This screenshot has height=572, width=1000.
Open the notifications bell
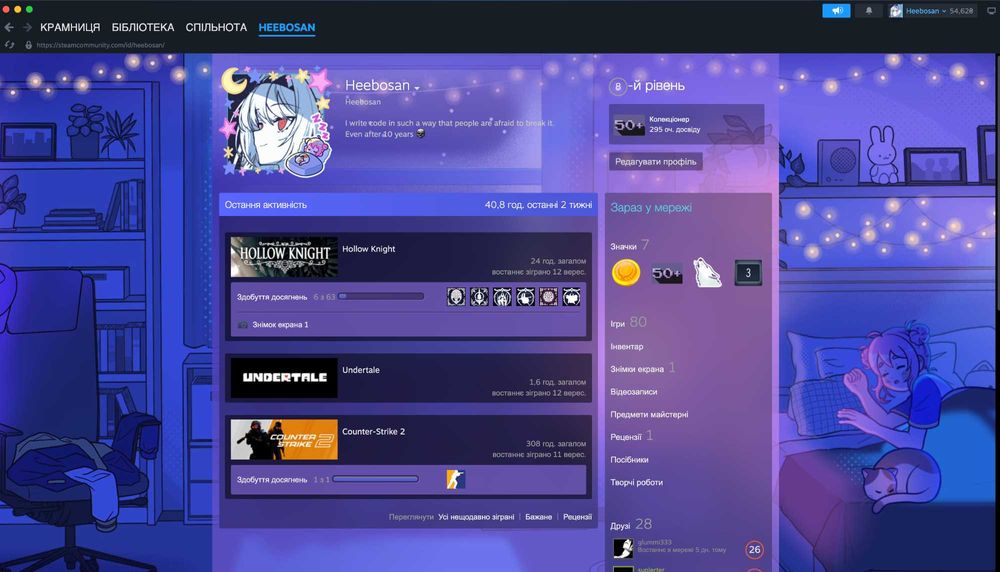click(869, 10)
